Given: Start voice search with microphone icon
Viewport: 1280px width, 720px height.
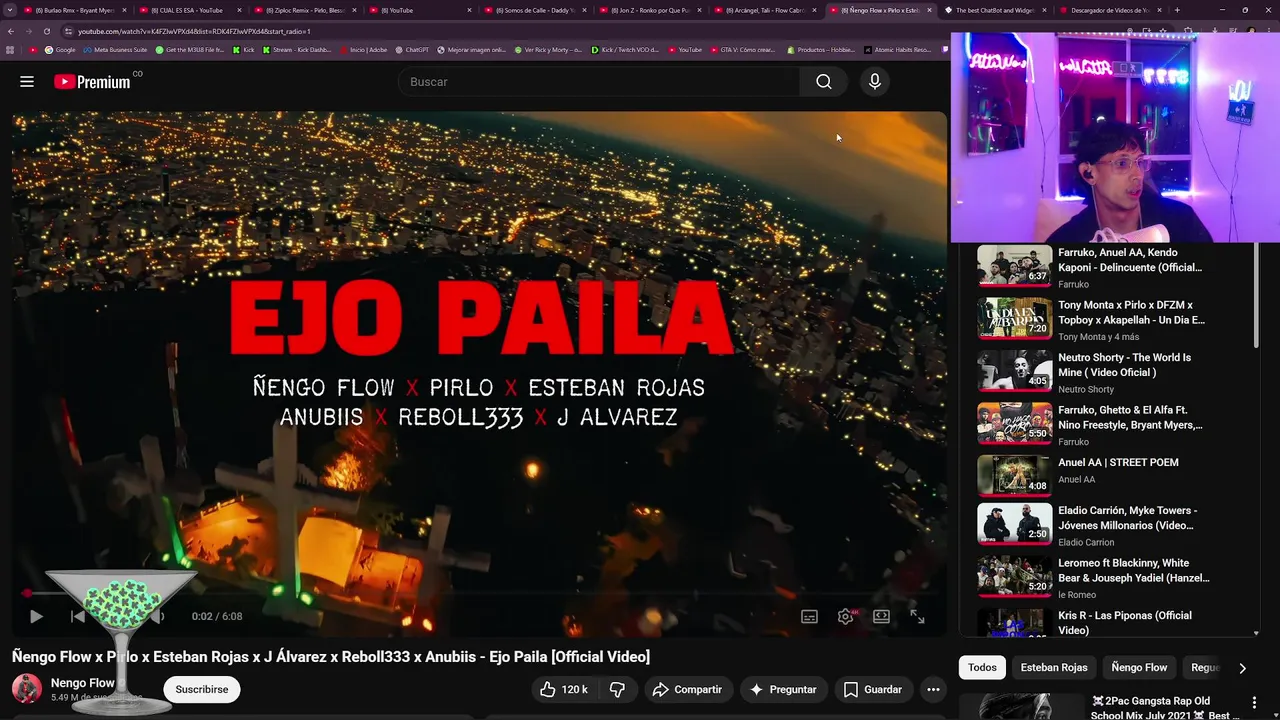Looking at the screenshot, I should 875,82.
